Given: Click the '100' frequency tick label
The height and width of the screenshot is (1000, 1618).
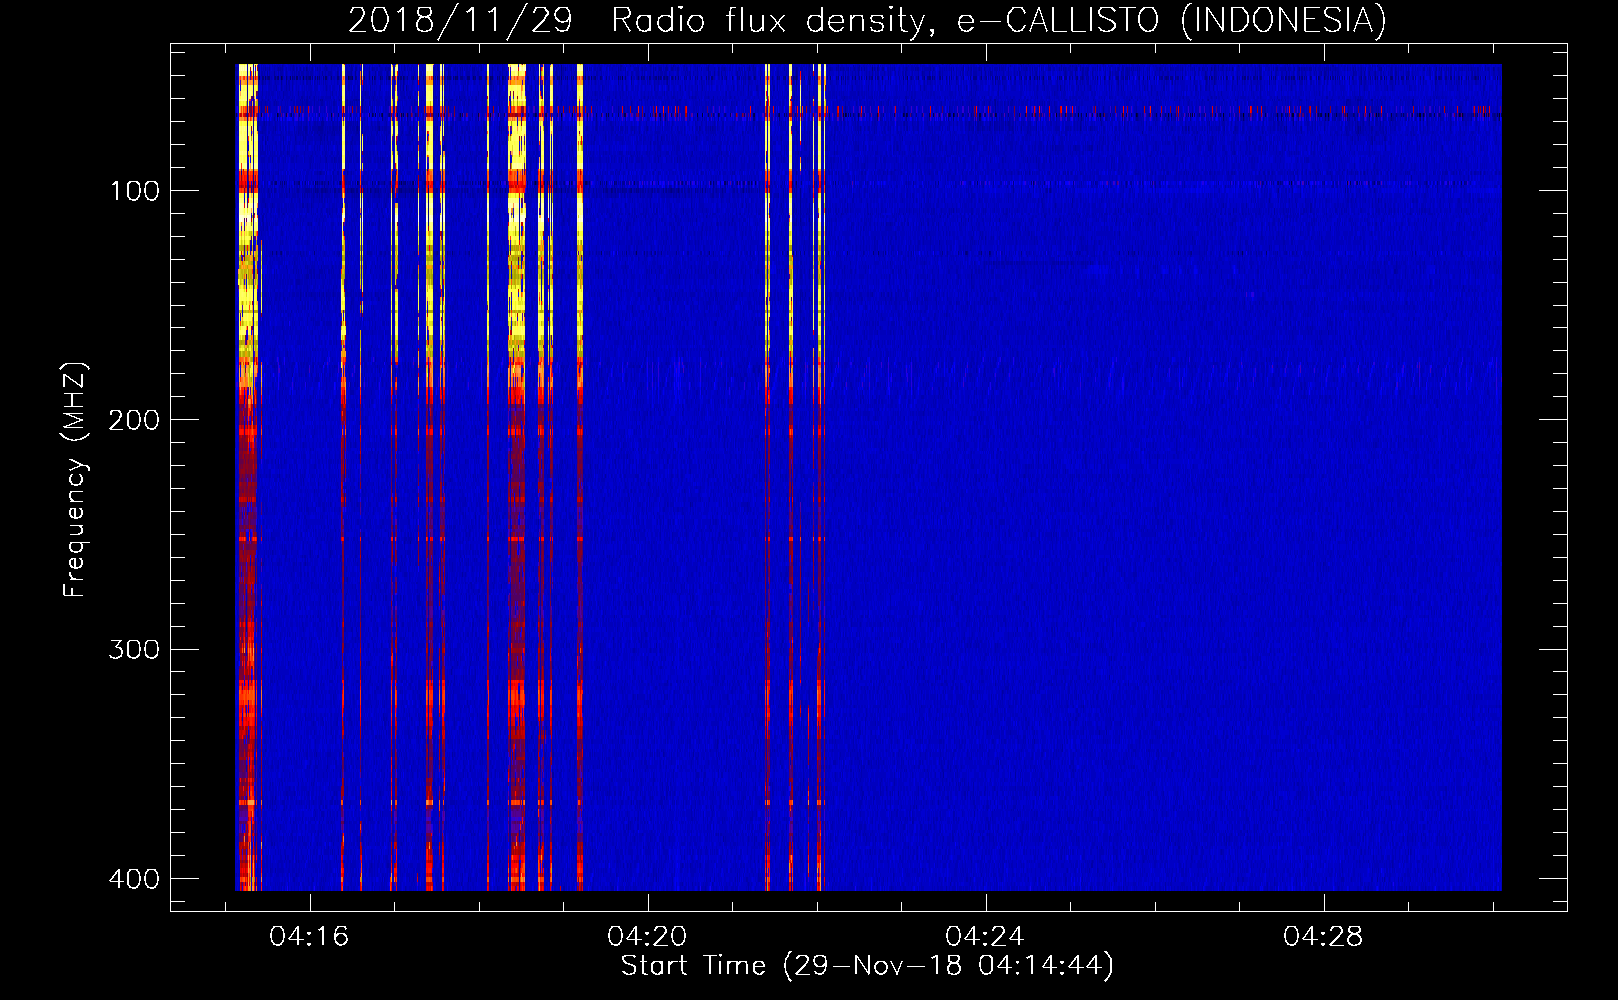Looking at the screenshot, I should coord(135,191).
